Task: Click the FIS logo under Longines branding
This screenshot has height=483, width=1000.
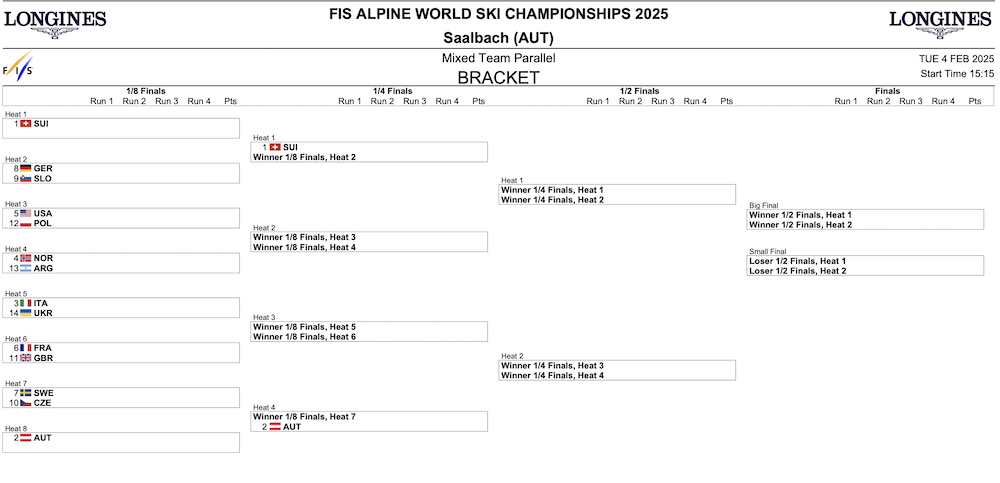Action: click(x=18, y=67)
